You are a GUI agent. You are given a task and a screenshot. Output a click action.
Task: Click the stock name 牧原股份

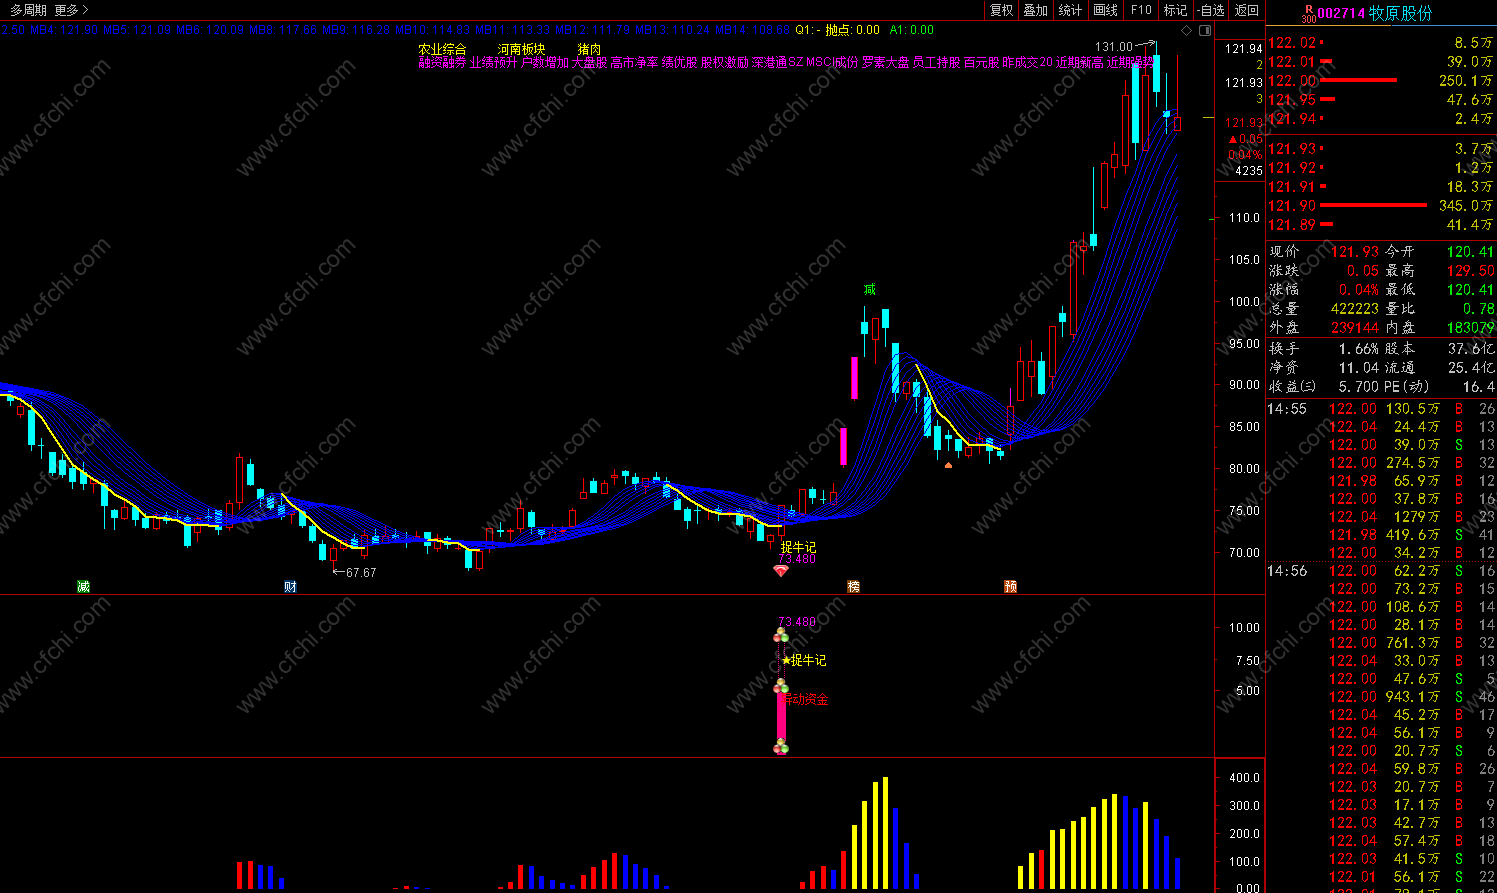[x=1400, y=13]
